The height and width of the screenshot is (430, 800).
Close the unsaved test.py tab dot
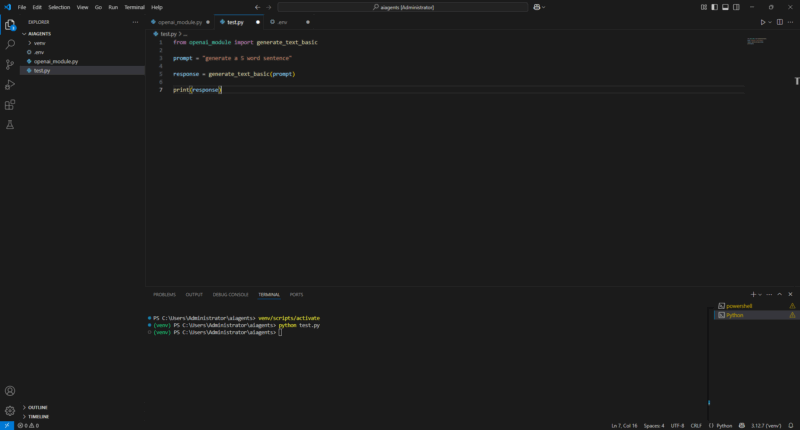point(258,22)
